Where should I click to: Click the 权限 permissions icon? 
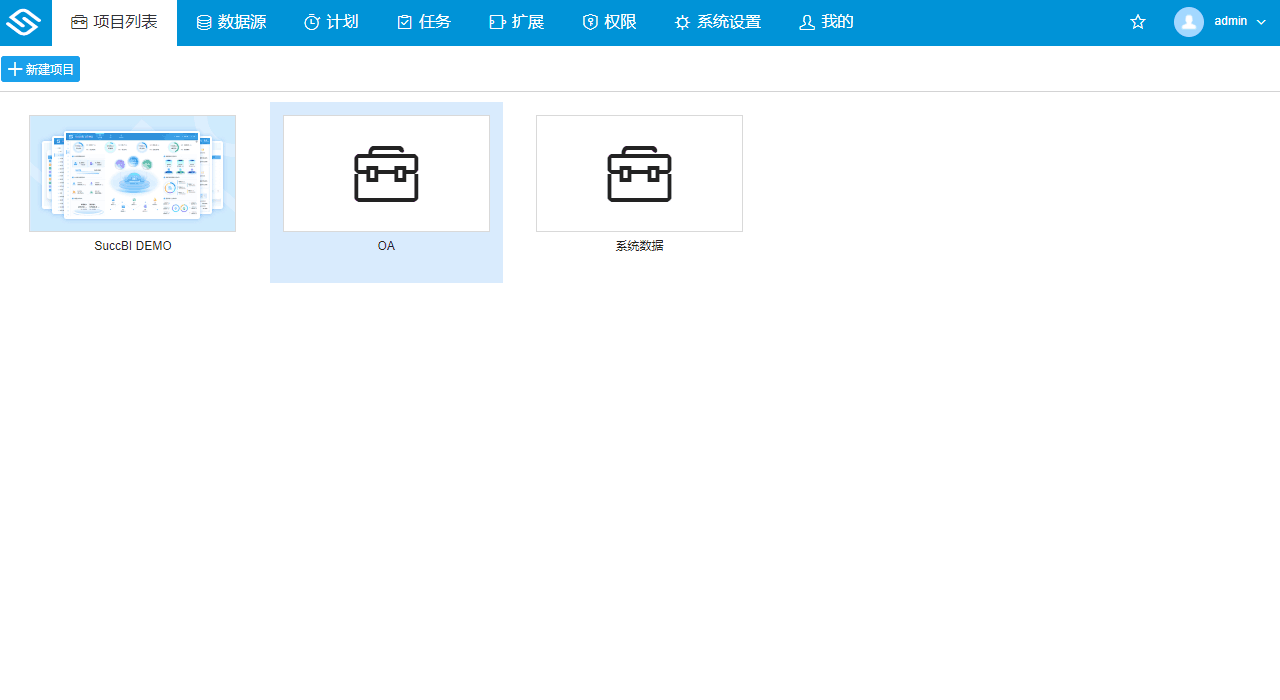[589, 21]
